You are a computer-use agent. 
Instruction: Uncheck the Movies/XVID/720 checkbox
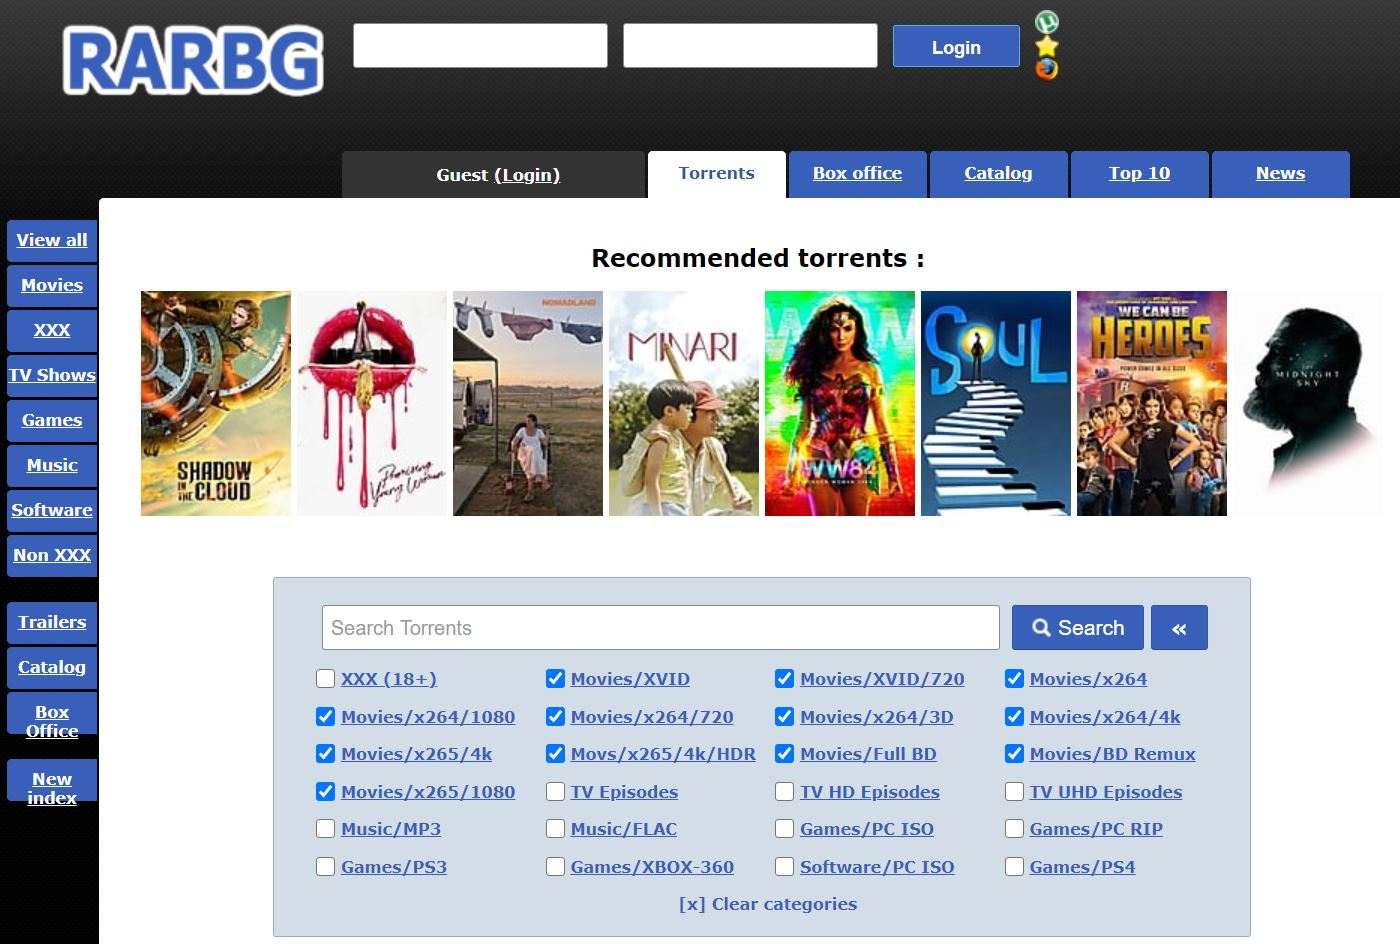click(784, 679)
